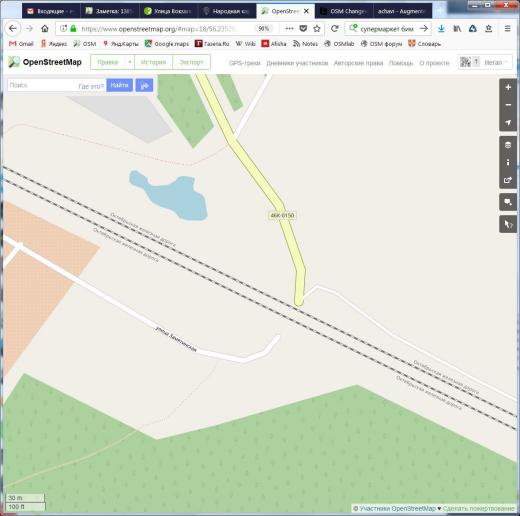
Task: Open the Экспорт tab
Action: (x=191, y=62)
